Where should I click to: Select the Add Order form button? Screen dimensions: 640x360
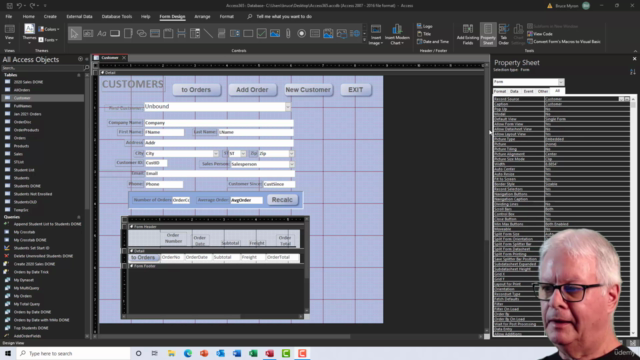pos(252,90)
